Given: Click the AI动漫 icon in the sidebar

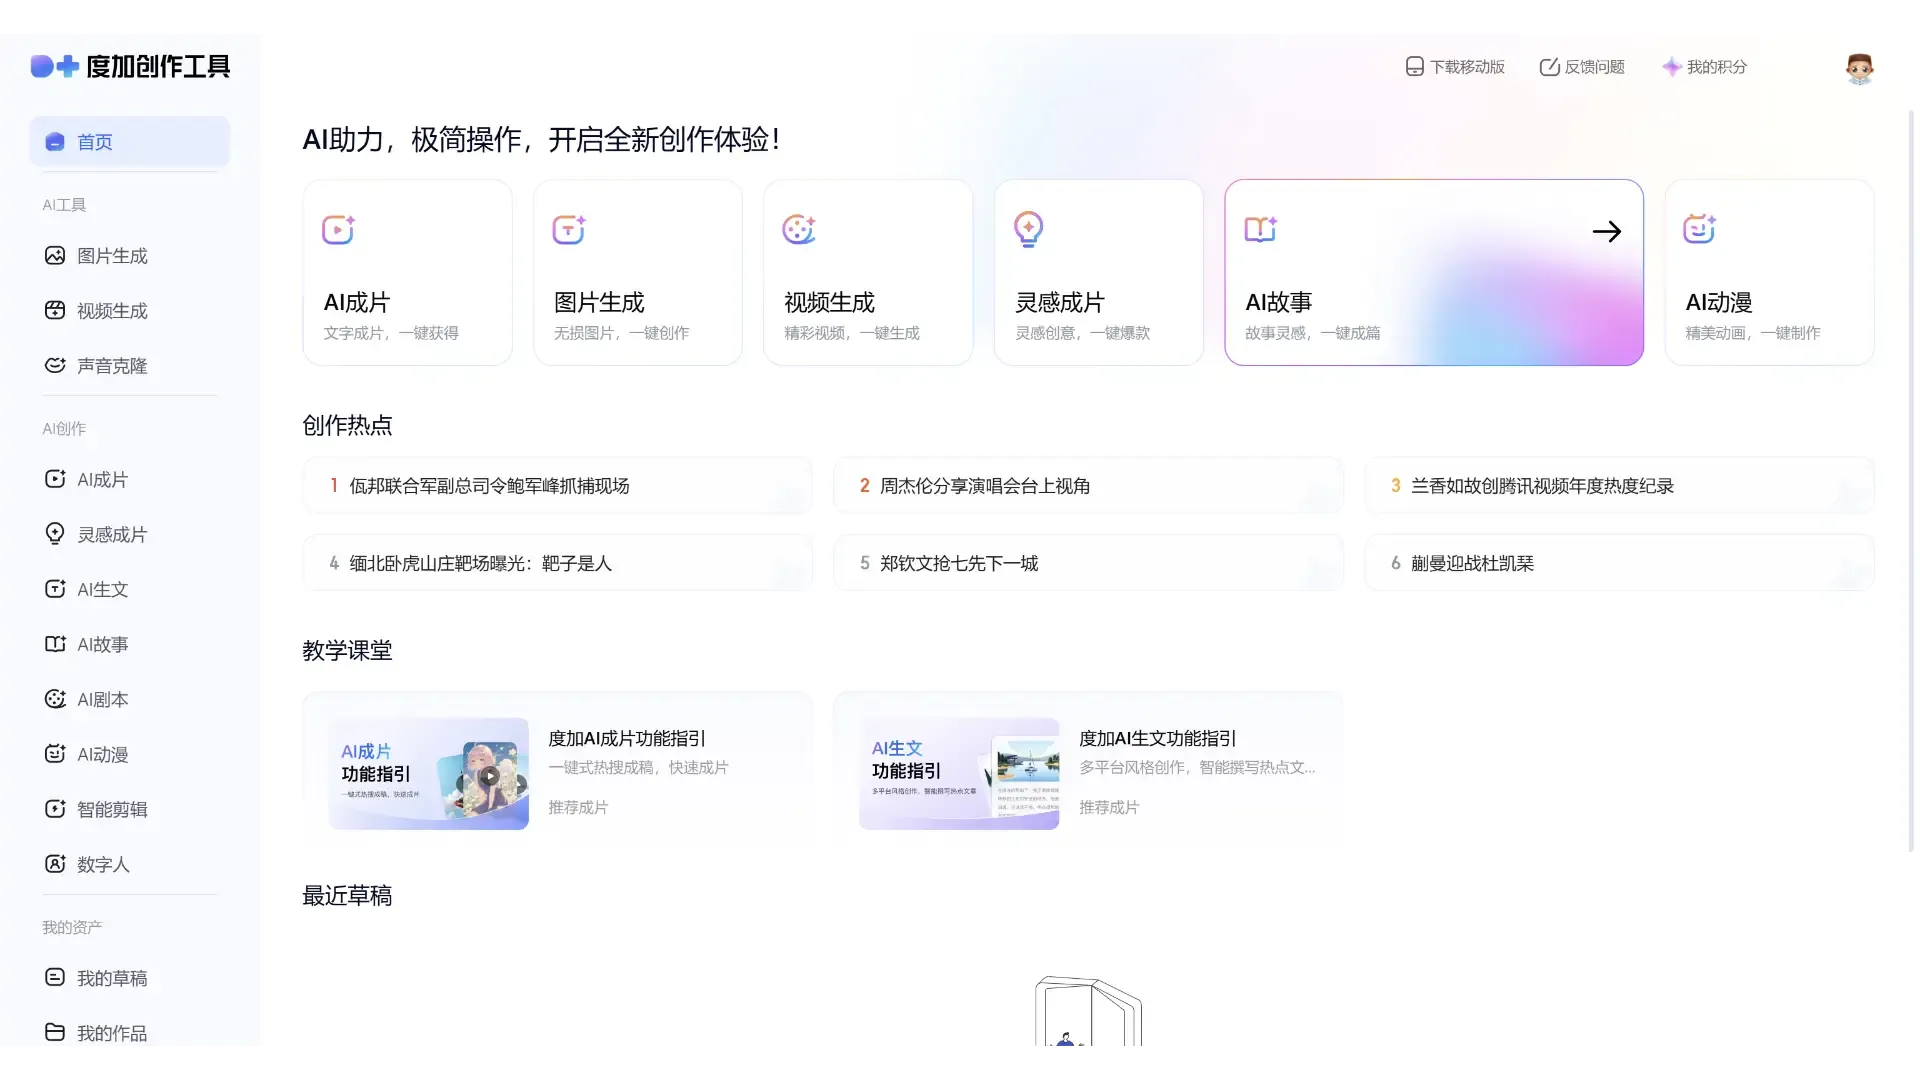Looking at the screenshot, I should [x=55, y=754].
